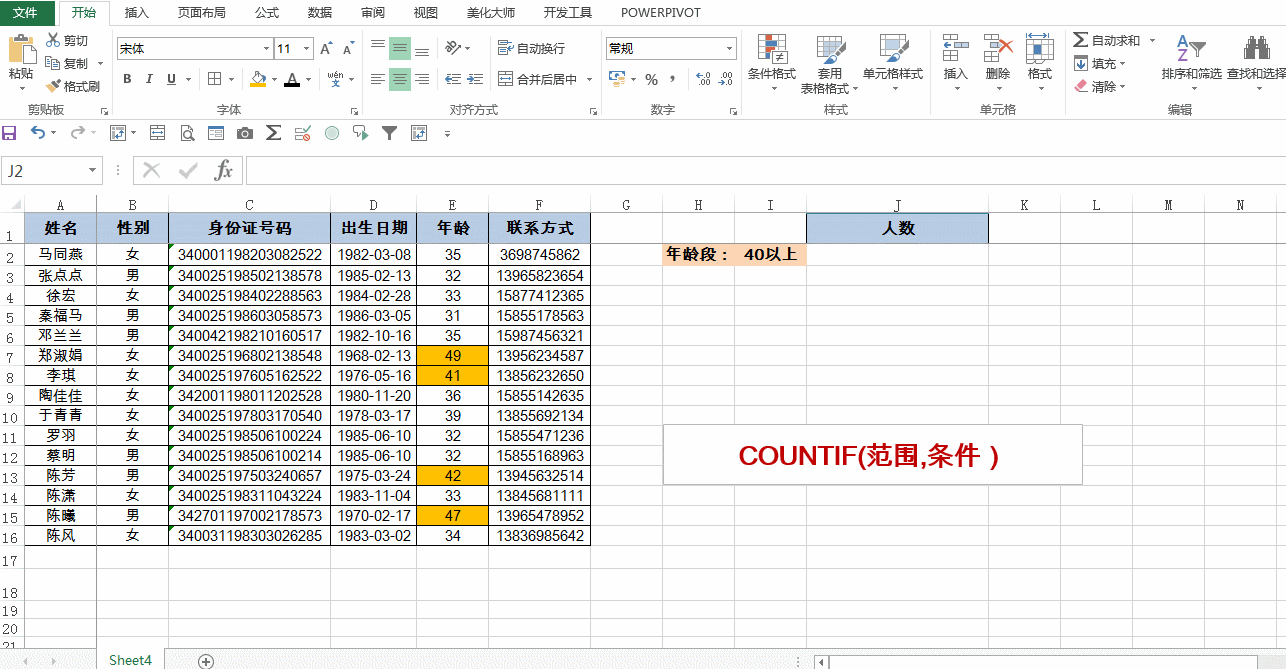Apply percent style (%) number format
Screen dimensions: 1286x669
tap(651, 79)
